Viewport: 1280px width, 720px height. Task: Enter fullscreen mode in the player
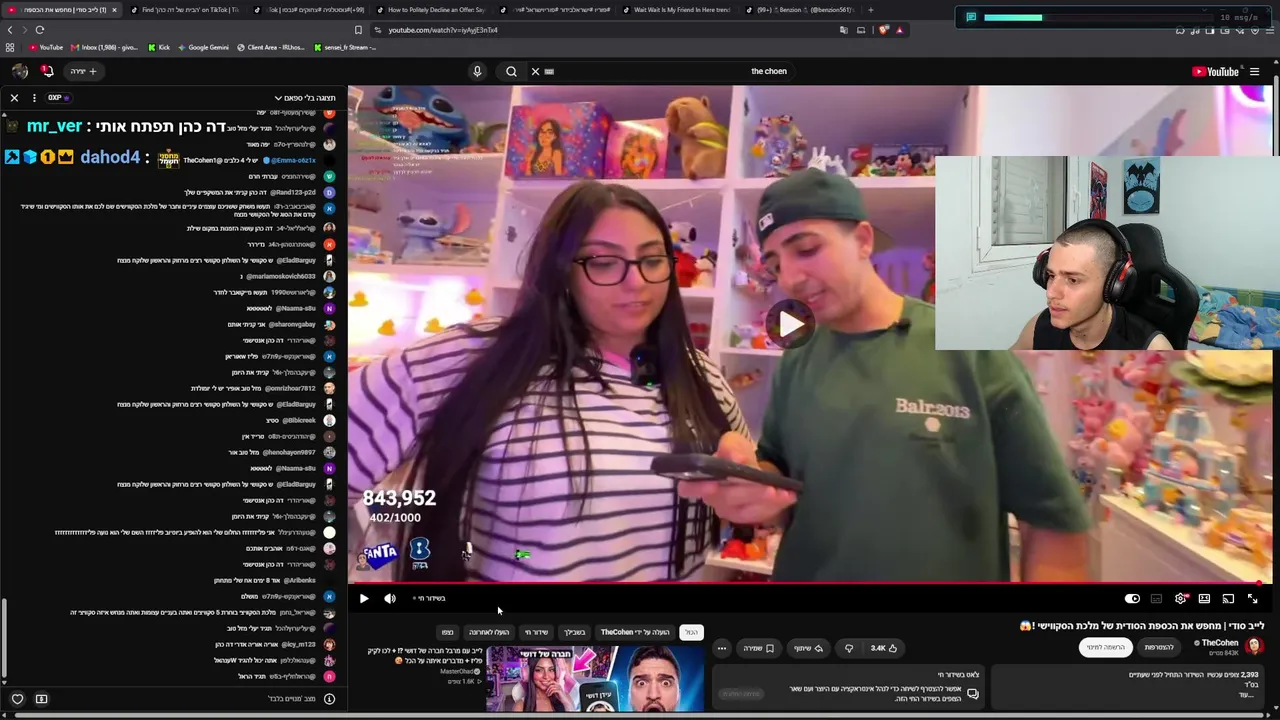click(1252, 598)
